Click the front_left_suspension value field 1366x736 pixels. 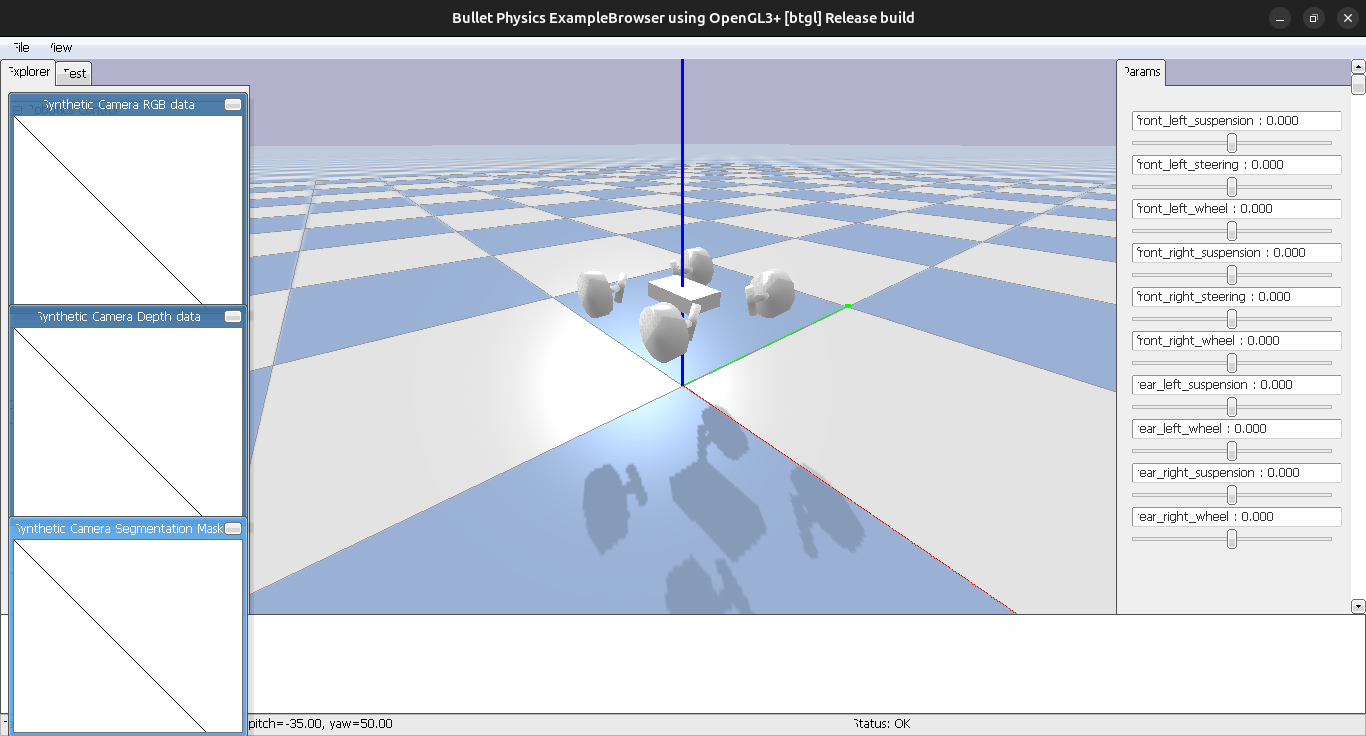(x=1237, y=121)
